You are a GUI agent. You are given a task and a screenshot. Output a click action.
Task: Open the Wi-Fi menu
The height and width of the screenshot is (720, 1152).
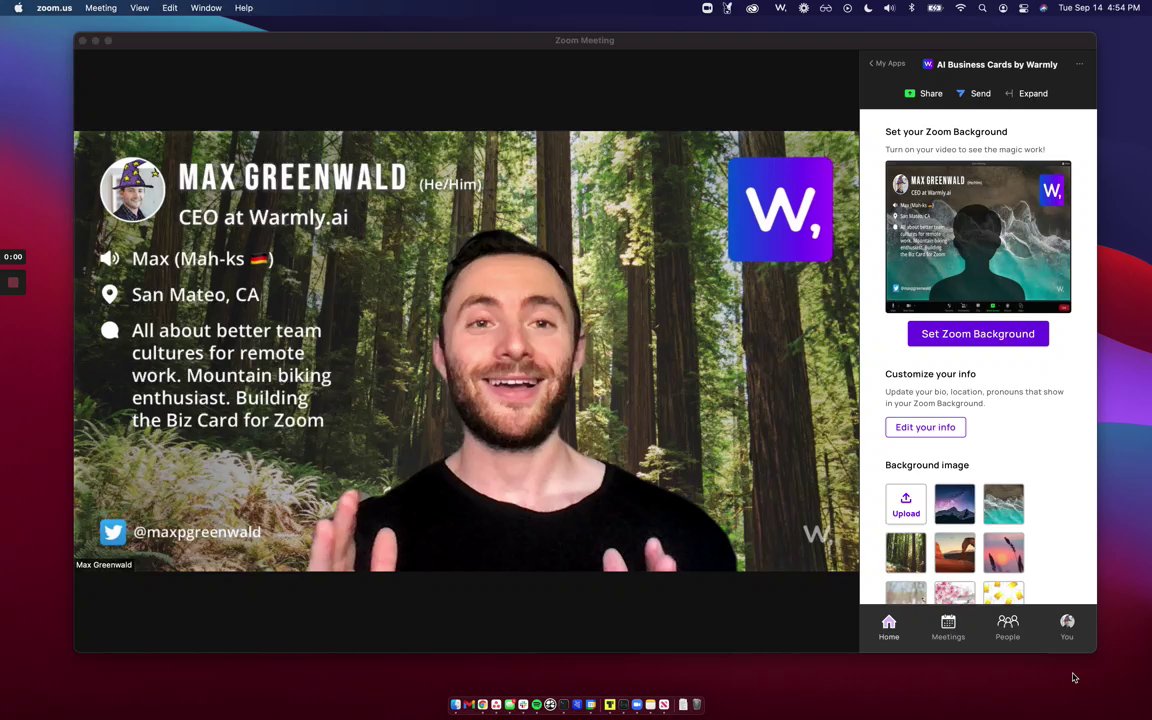[960, 8]
